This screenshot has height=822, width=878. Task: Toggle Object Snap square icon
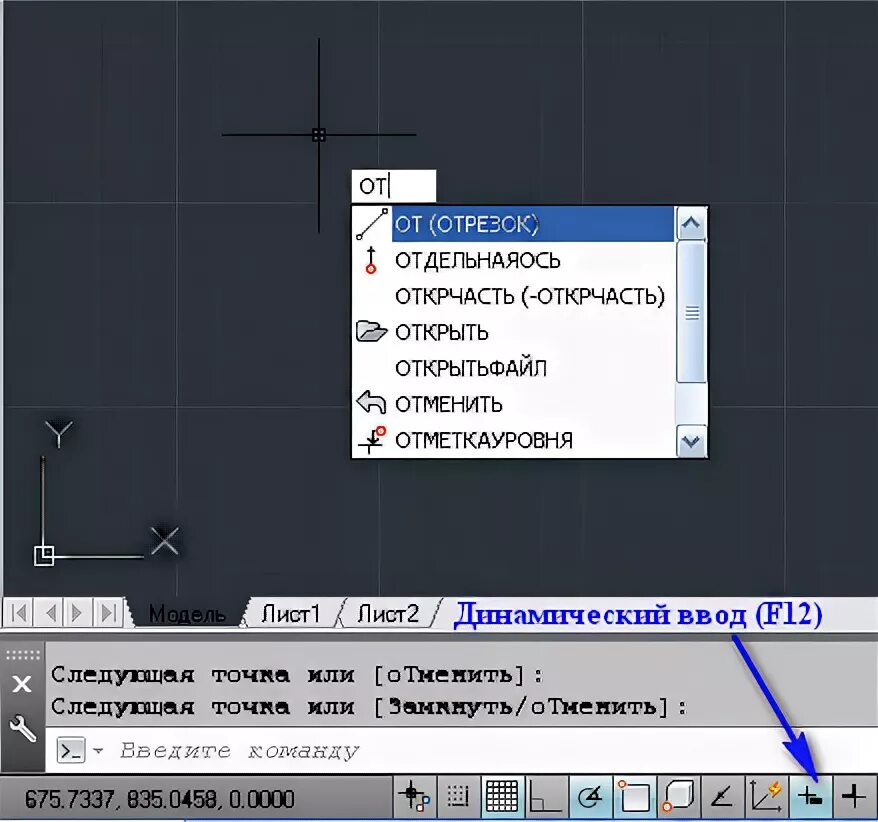tap(634, 797)
